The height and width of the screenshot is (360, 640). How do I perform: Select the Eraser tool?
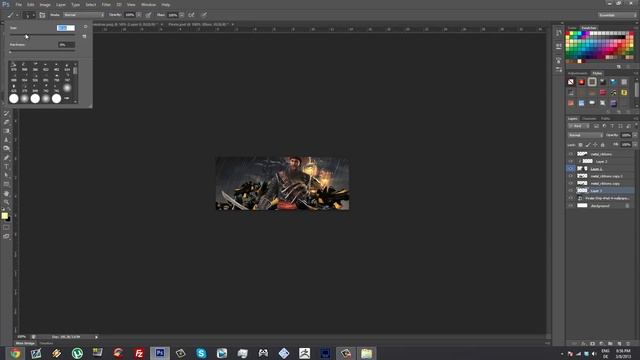point(7,122)
